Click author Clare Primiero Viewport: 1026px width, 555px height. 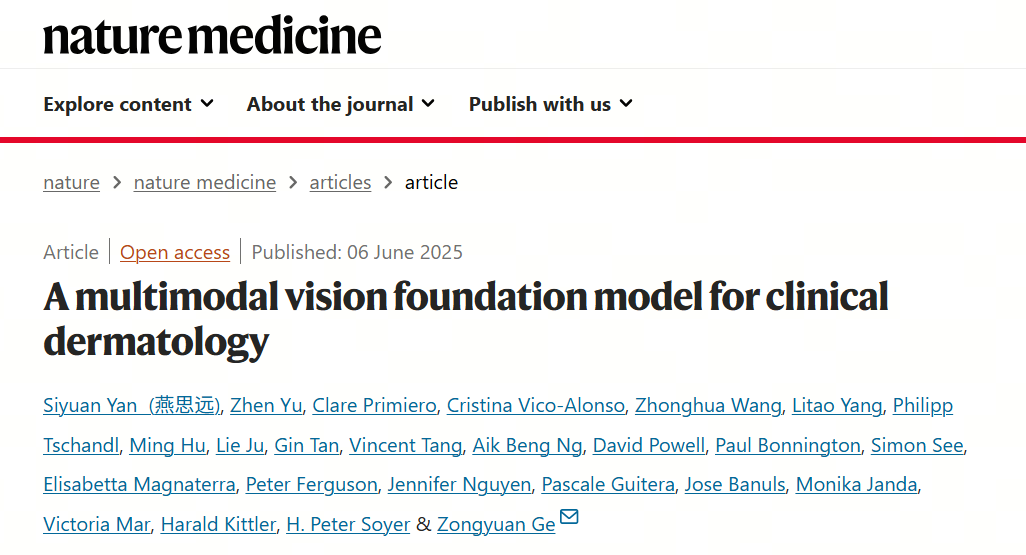374,405
